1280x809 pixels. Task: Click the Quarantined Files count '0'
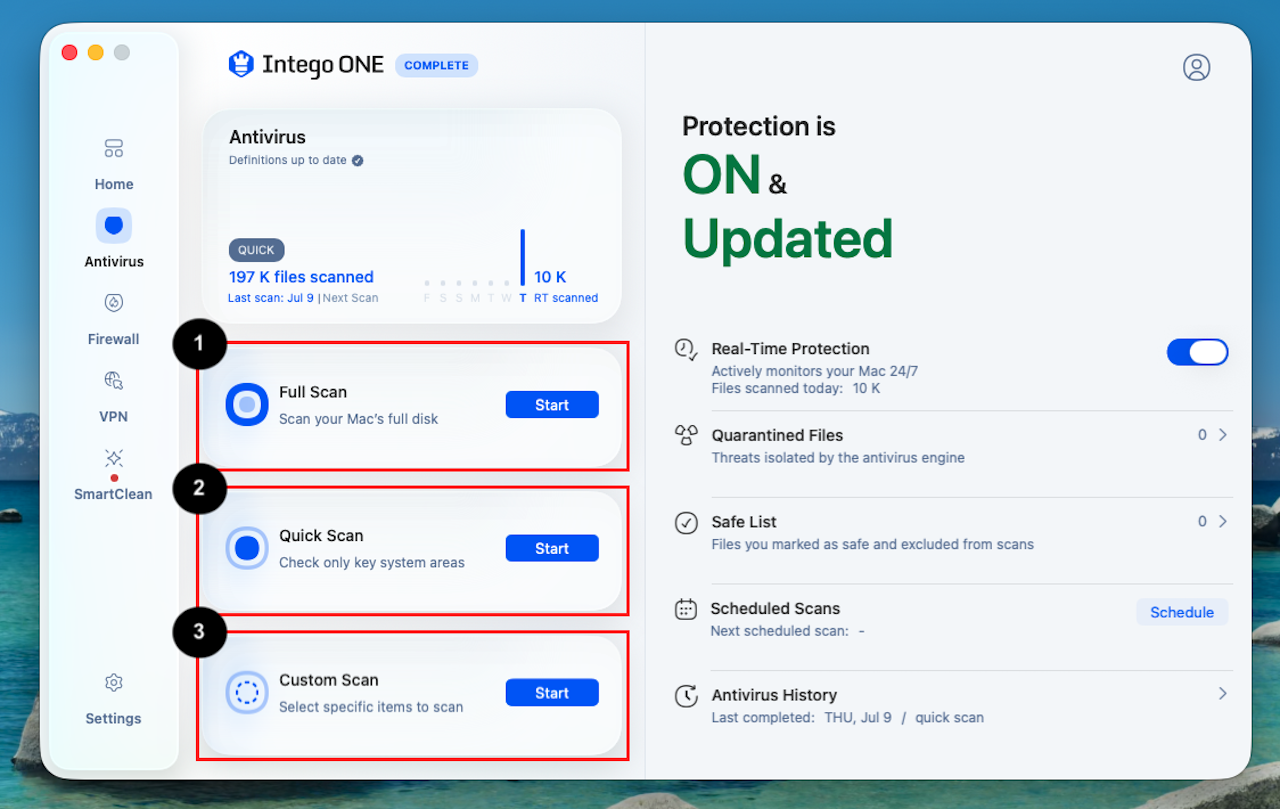coord(1202,435)
